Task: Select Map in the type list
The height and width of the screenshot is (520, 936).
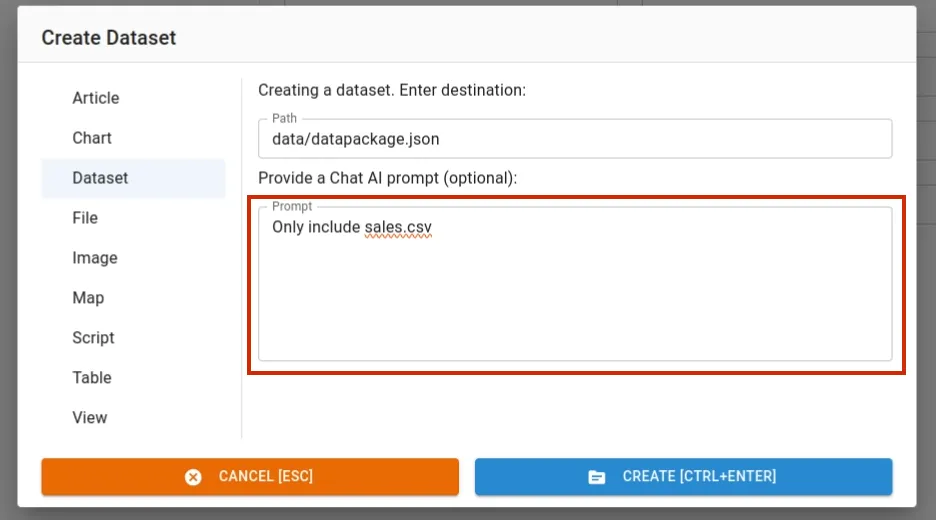Action: (88, 298)
